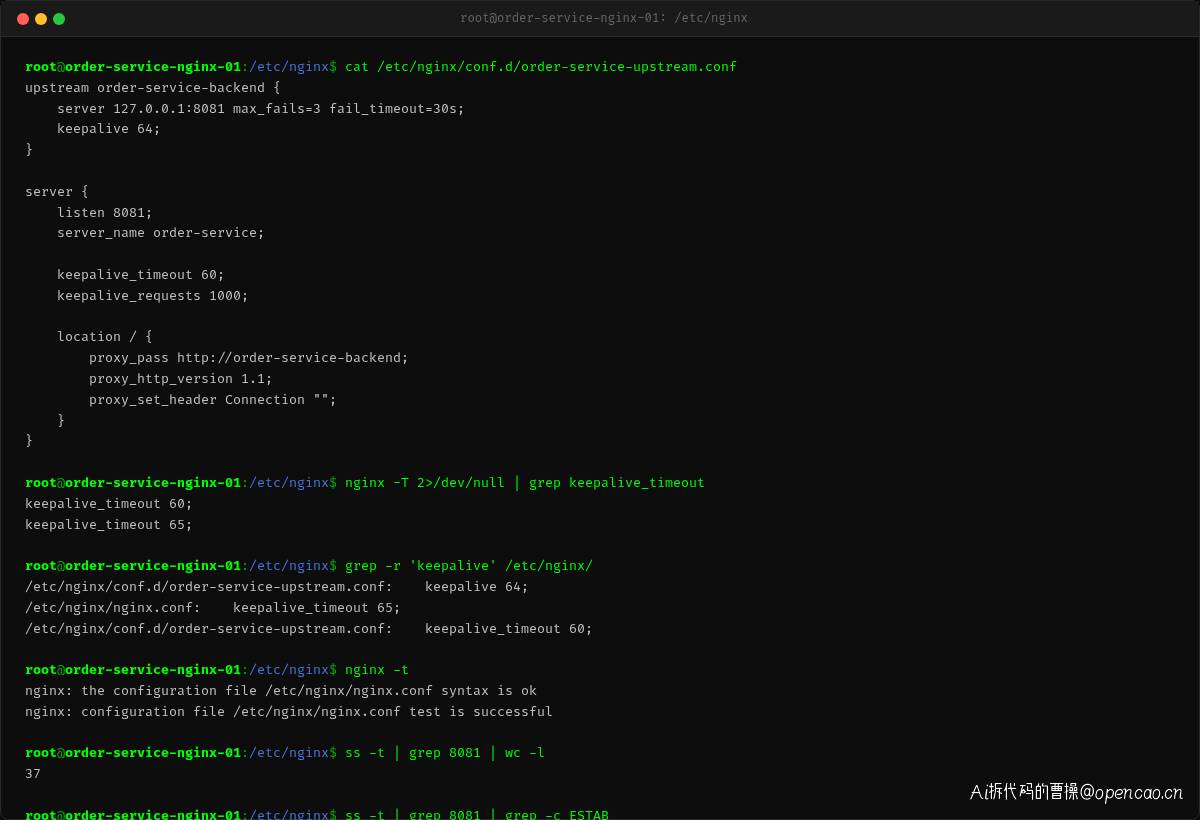Click the 'test is successful' output line
Image resolution: width=1200 pixels, height=820 pixels.
[289, 712]
